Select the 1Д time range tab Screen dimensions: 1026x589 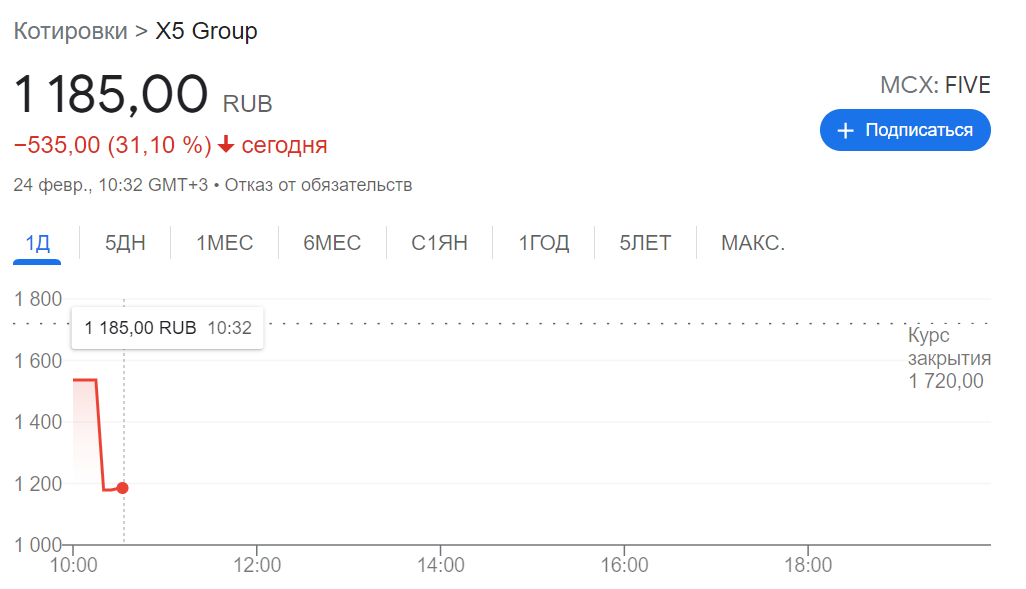(x=37, y=243)
